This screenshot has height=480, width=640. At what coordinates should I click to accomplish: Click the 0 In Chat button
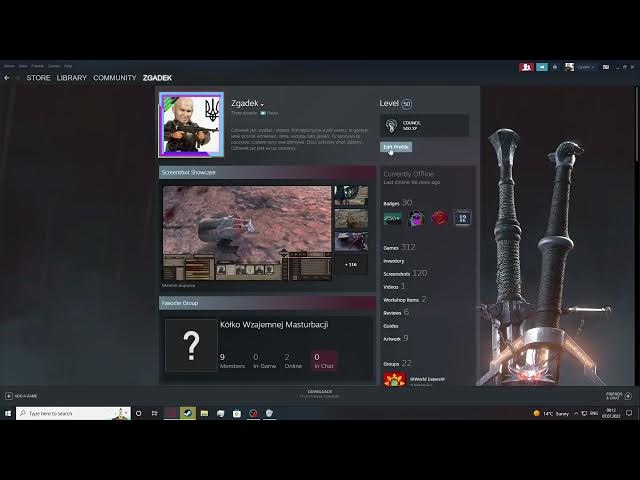pos(324,361)
